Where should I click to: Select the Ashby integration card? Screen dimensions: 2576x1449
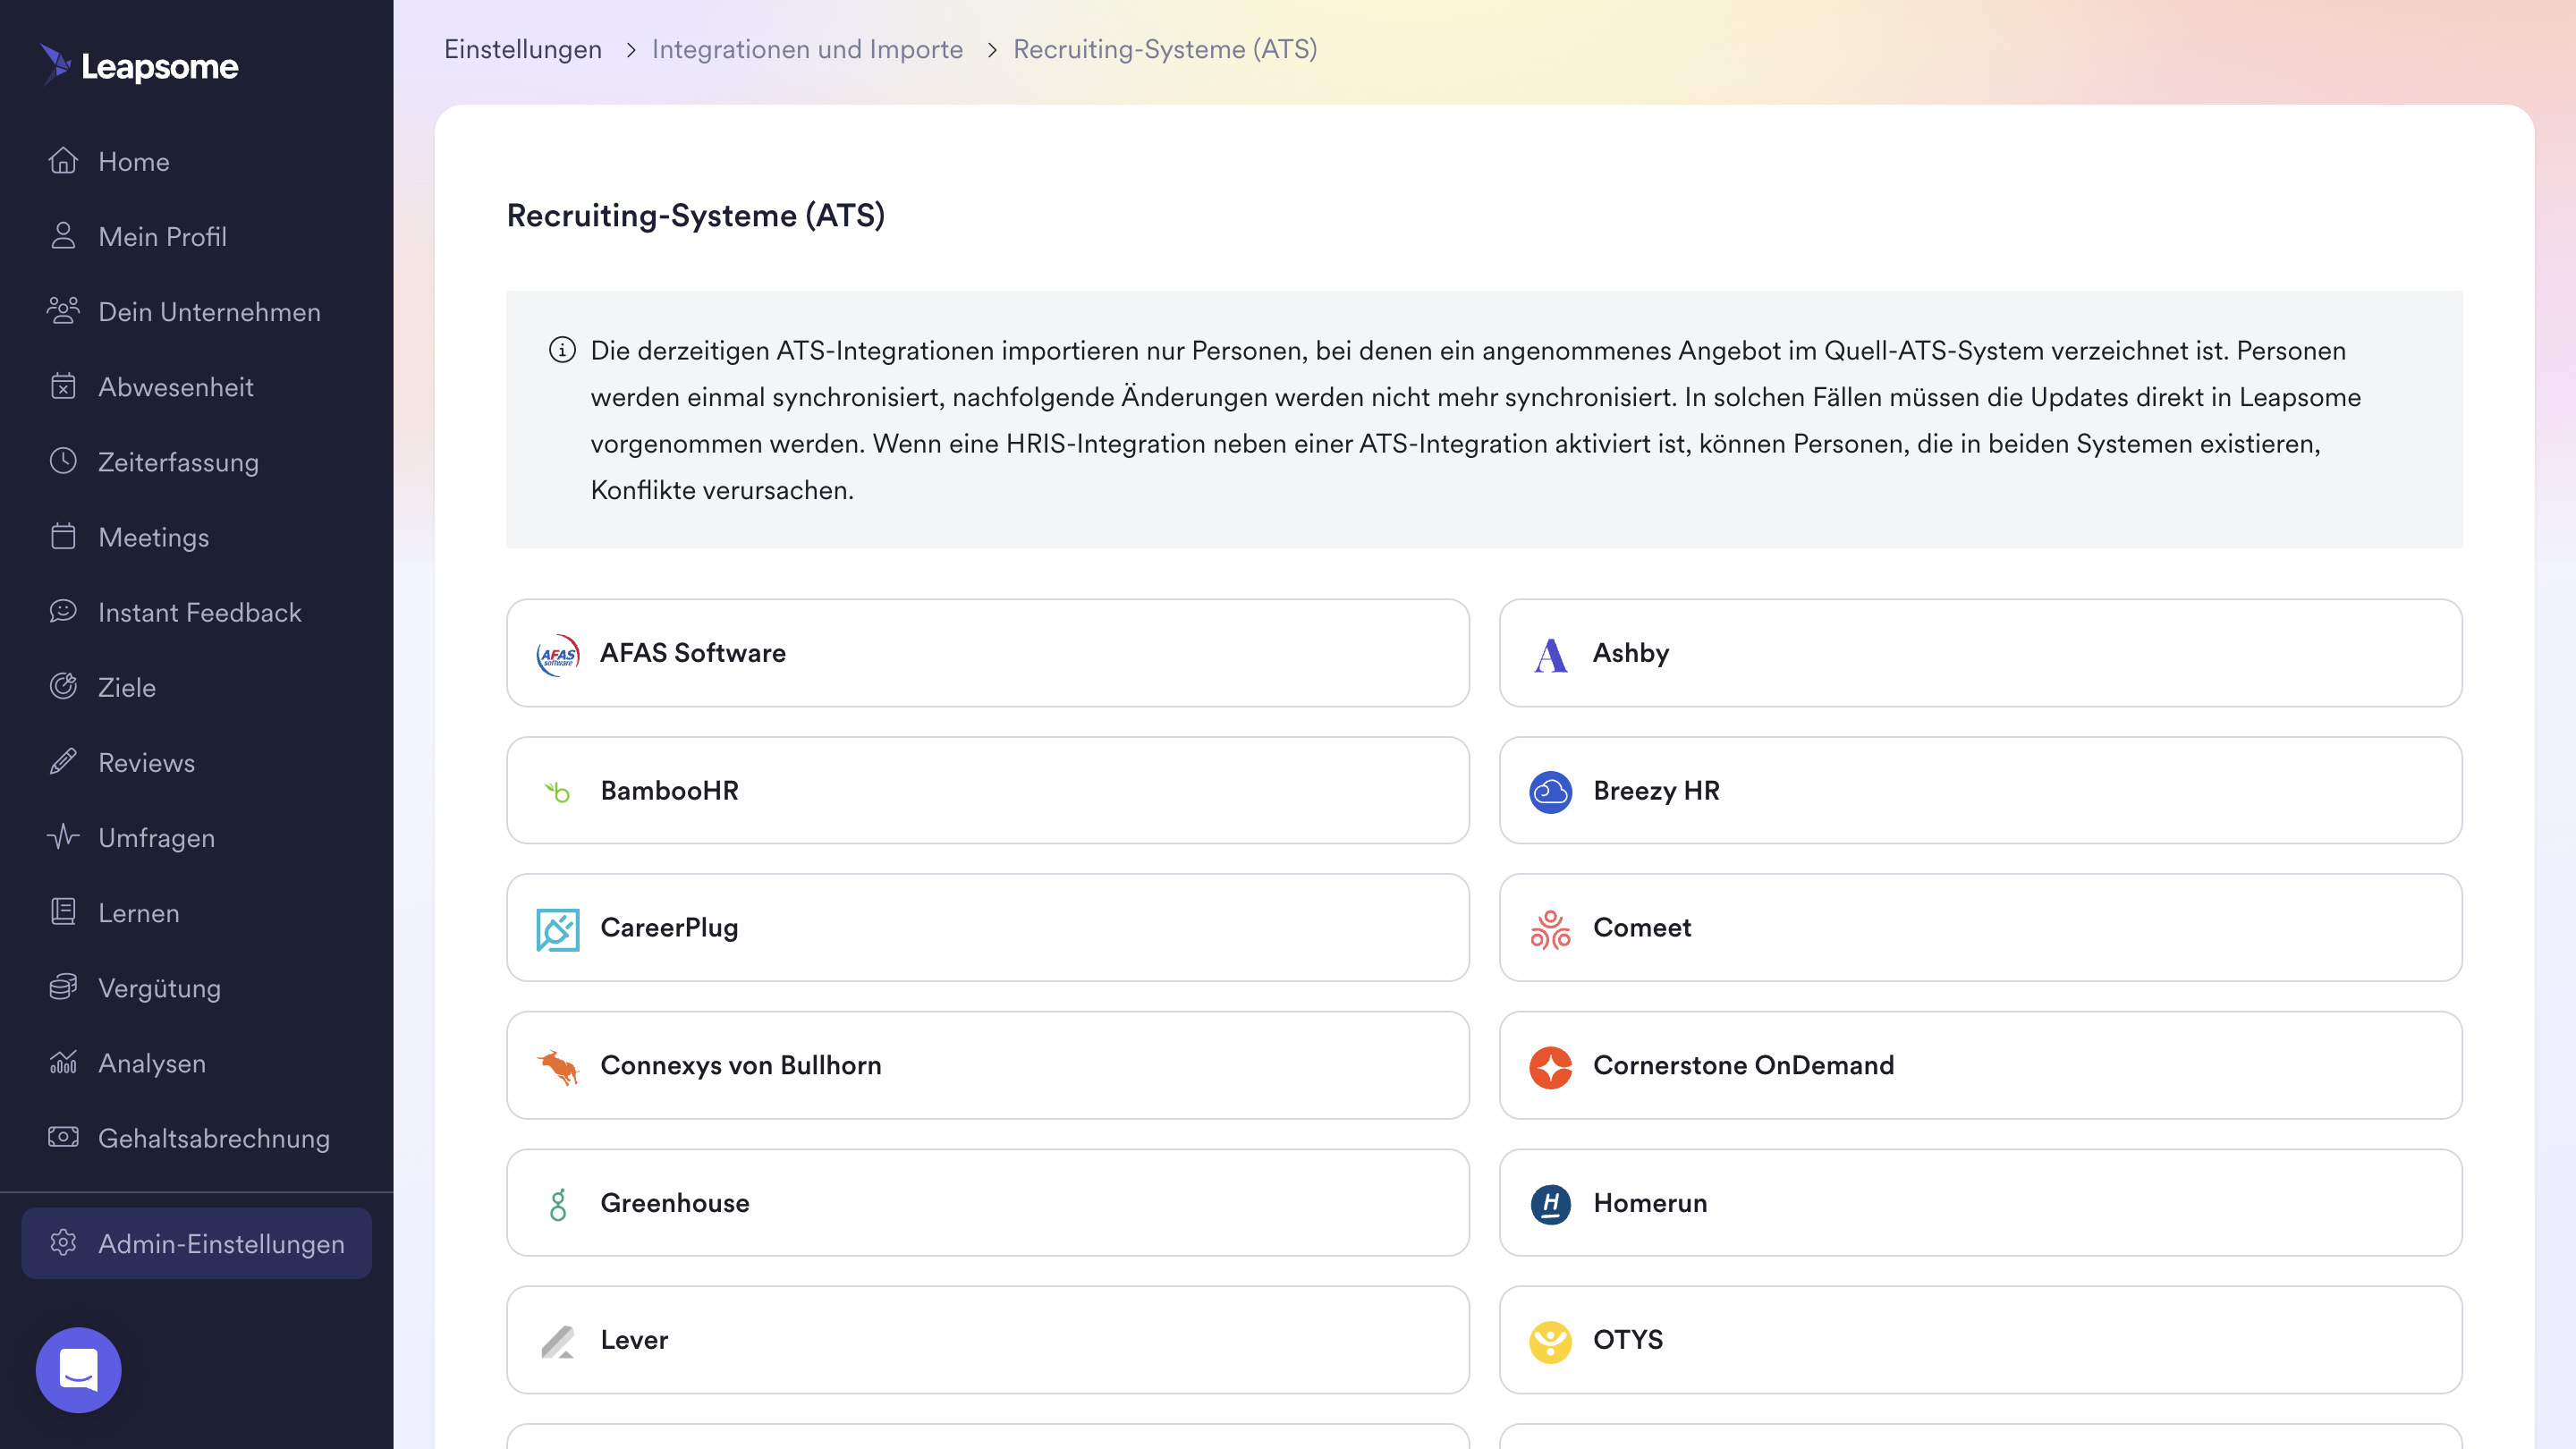[1980, 653]
